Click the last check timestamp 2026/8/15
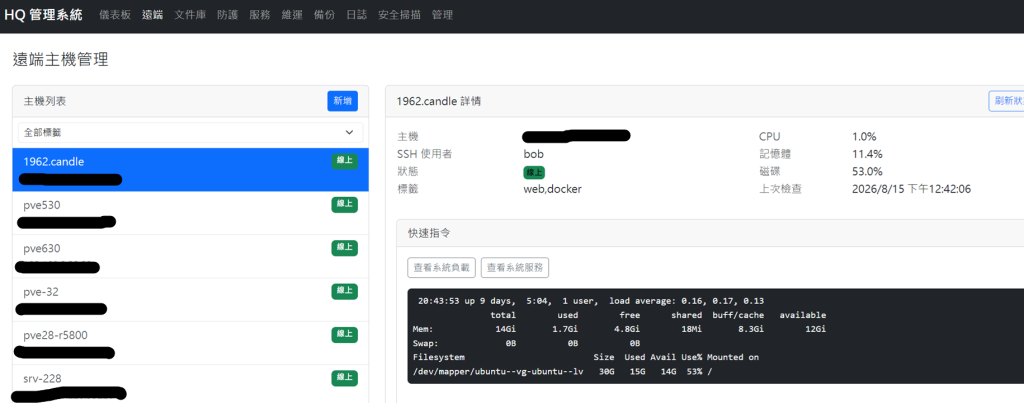1024x403 pixels. pyautogui.click(x=912, y=189)
